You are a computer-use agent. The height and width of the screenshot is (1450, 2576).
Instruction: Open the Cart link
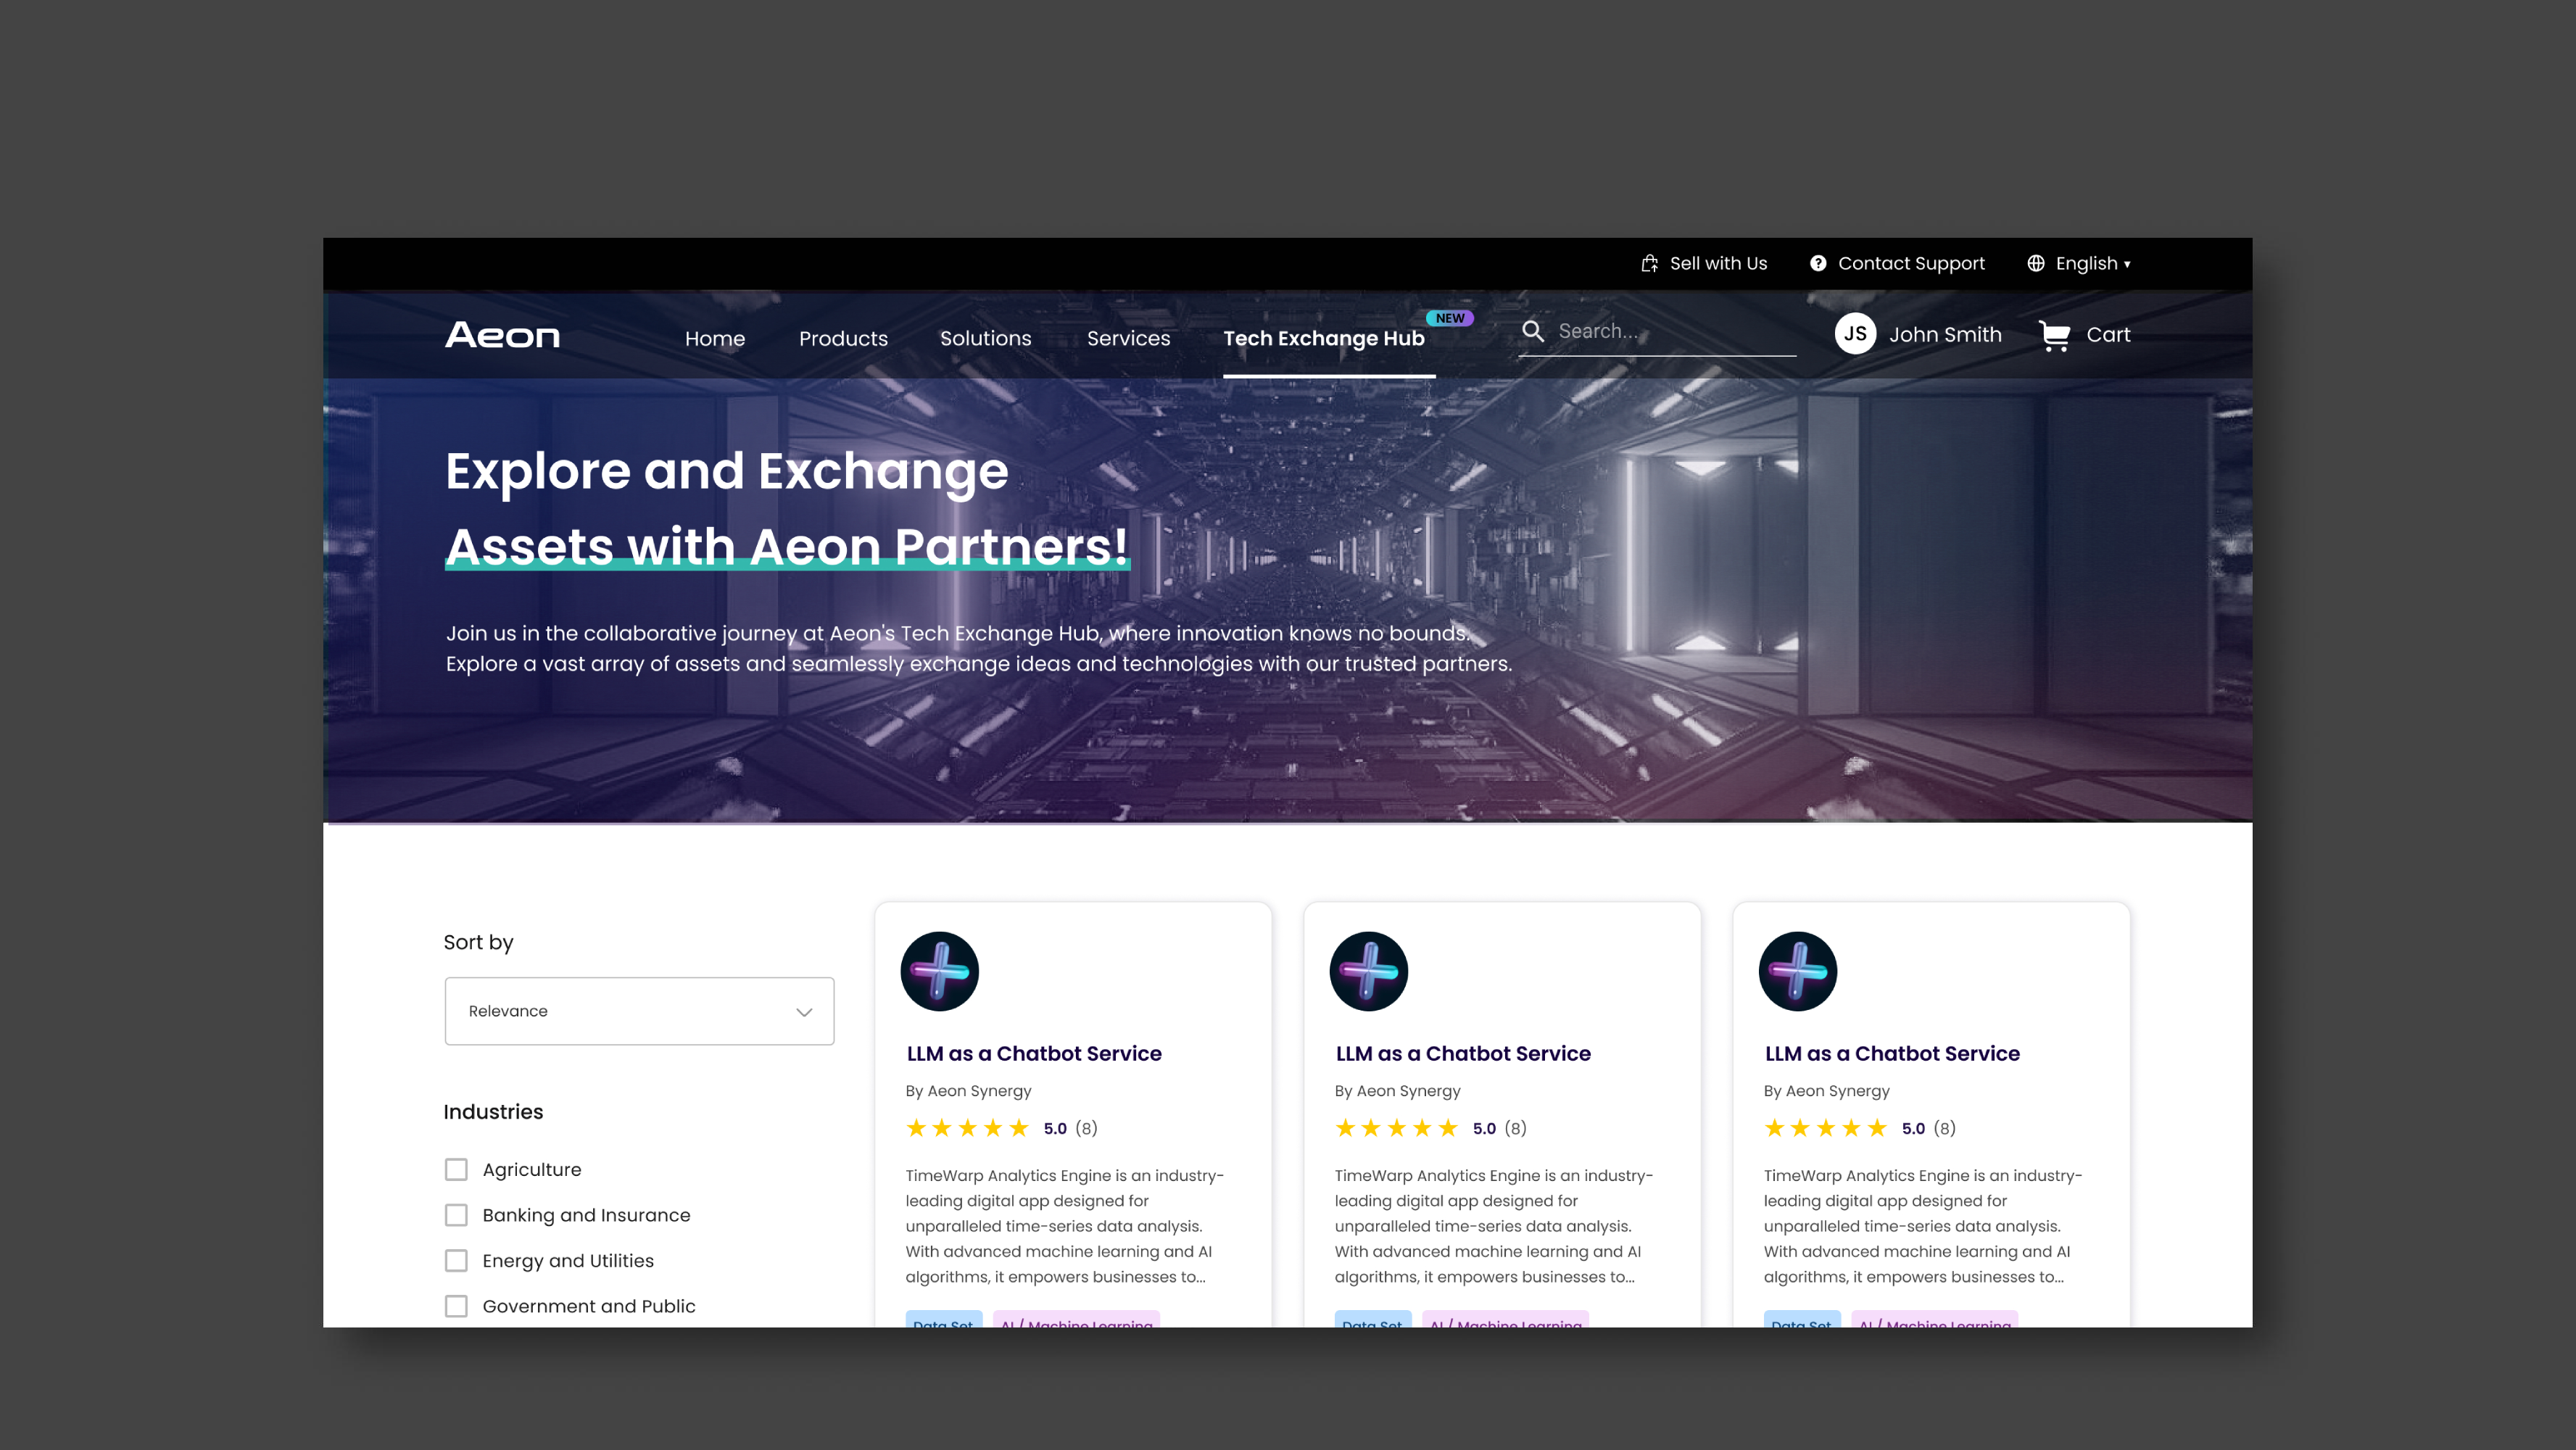(2108, 334)
